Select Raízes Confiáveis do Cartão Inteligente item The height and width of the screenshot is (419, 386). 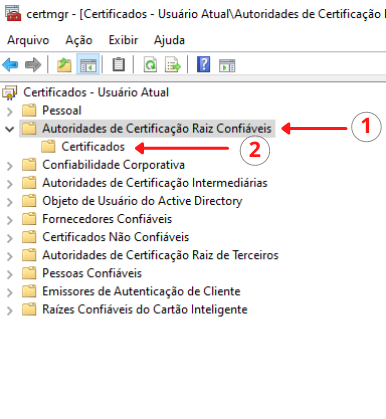[x=145, y=309]
